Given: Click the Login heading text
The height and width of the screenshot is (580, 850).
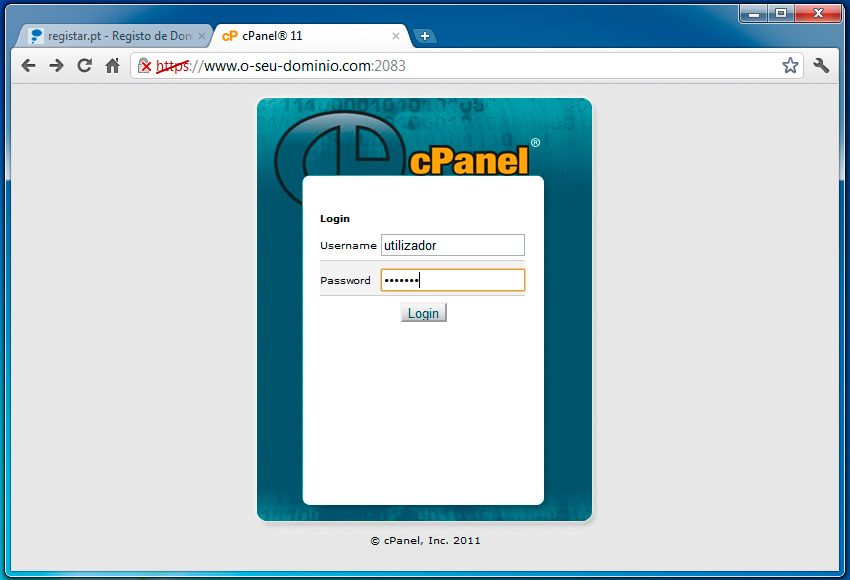Looking at the screenshot, I should 335,218.
